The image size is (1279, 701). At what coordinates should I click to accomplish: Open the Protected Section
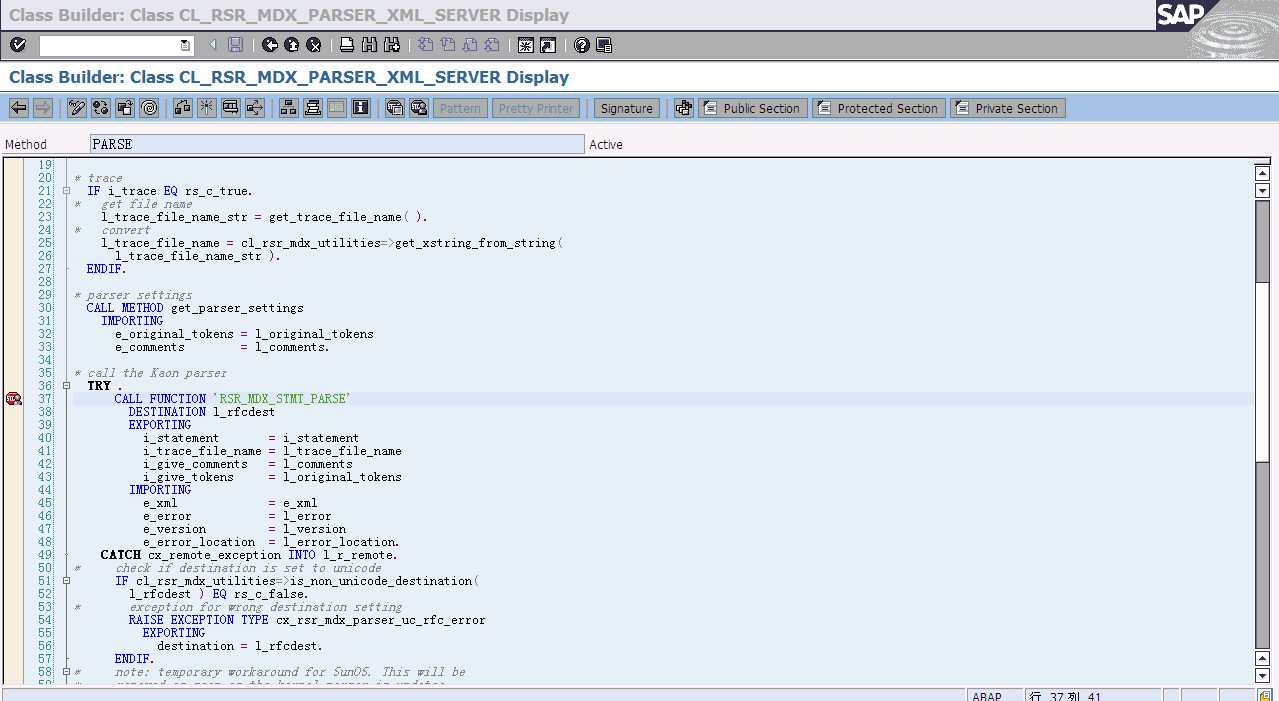(877, 108)
